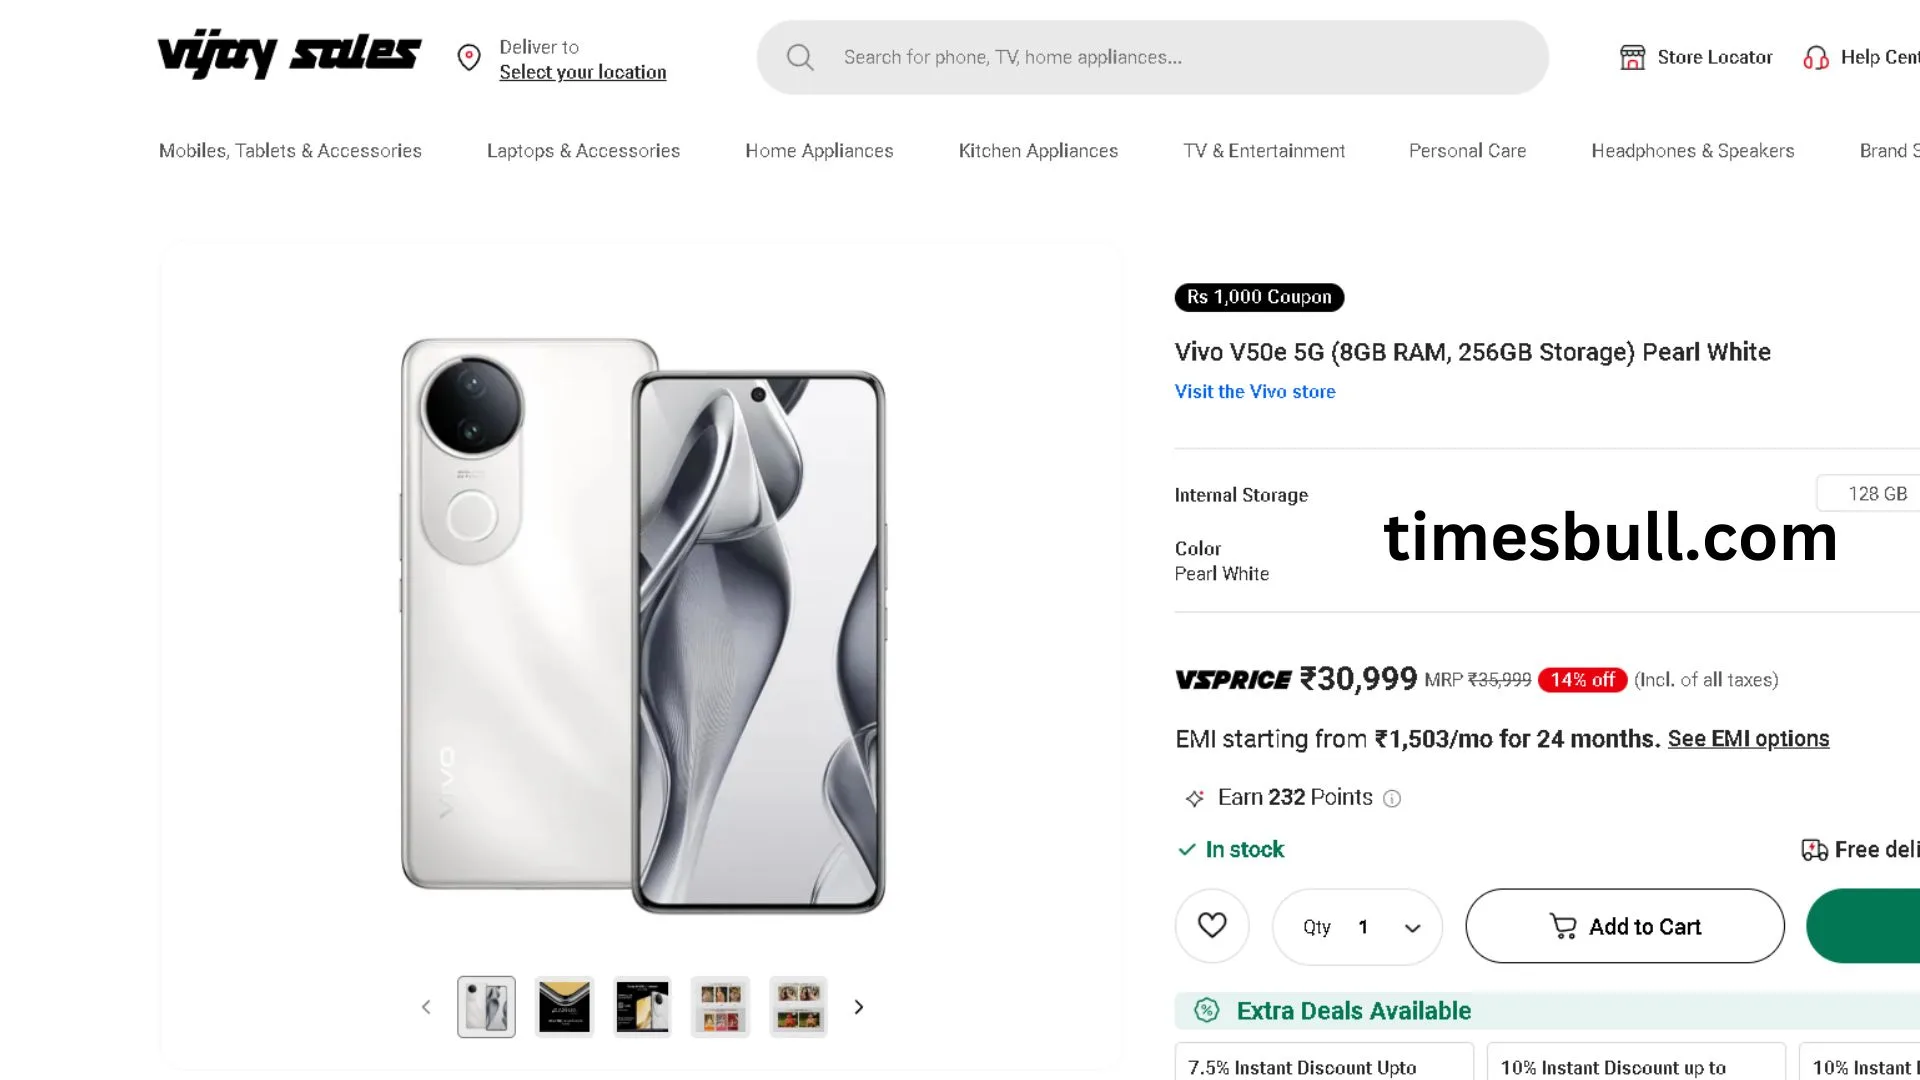Click the Help Center headset icon

[x=1816, y=58]
